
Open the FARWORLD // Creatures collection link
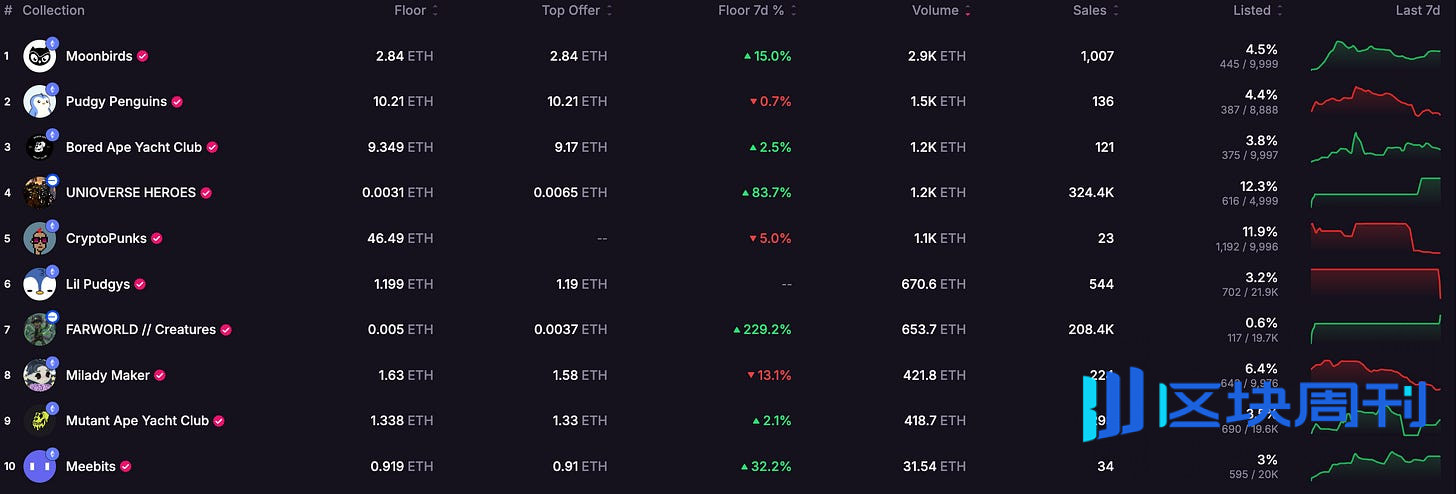(x=140, y=330)
